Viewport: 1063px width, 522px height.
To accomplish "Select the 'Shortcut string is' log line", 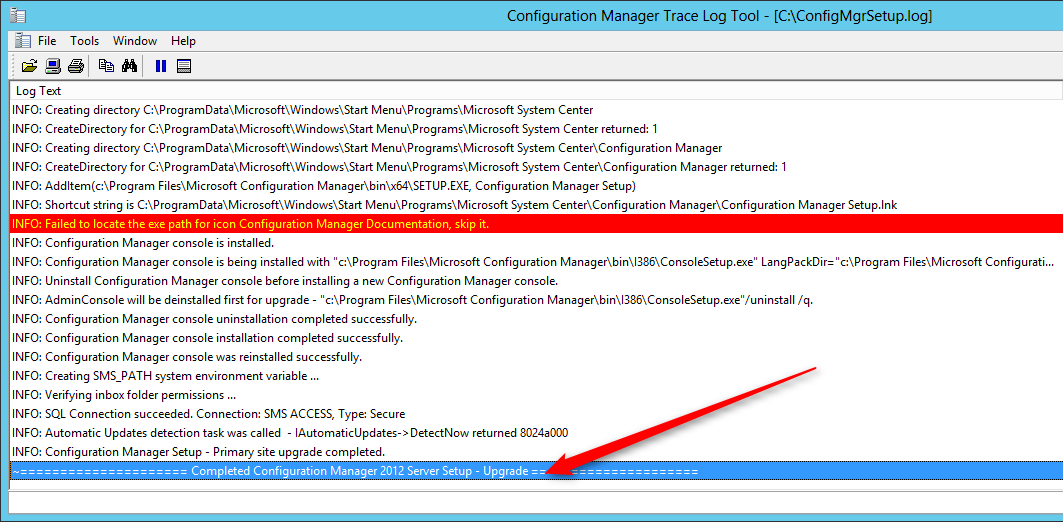I will 536,205.
